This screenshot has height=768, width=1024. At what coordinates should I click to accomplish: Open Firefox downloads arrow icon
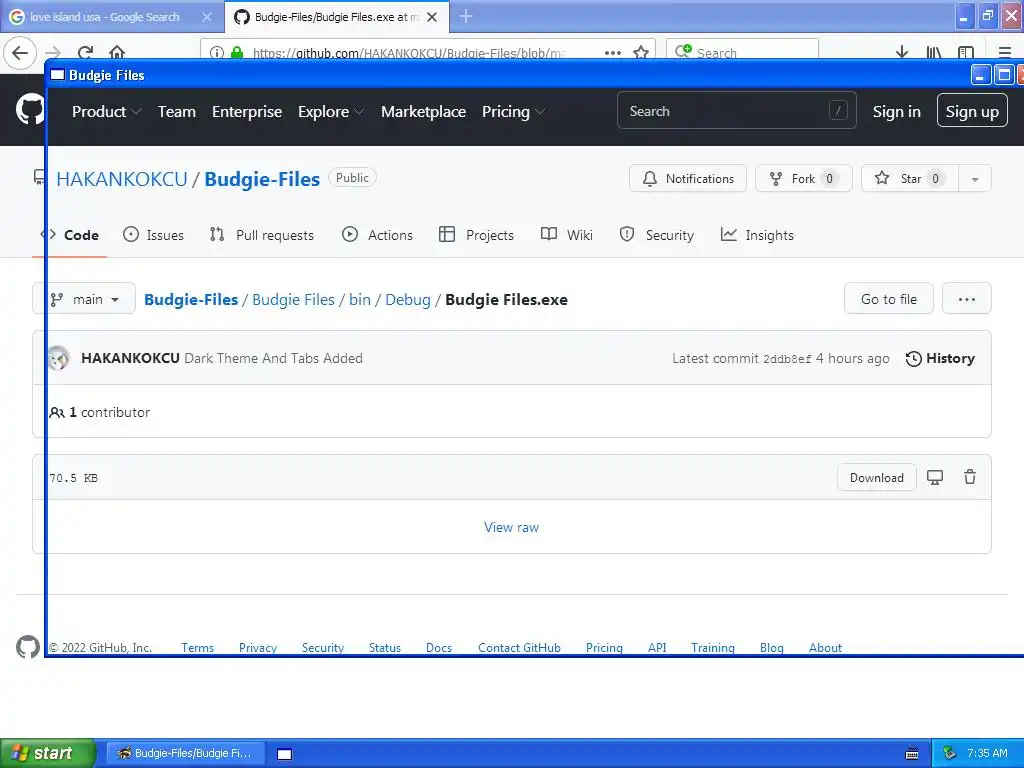point(902,52)
